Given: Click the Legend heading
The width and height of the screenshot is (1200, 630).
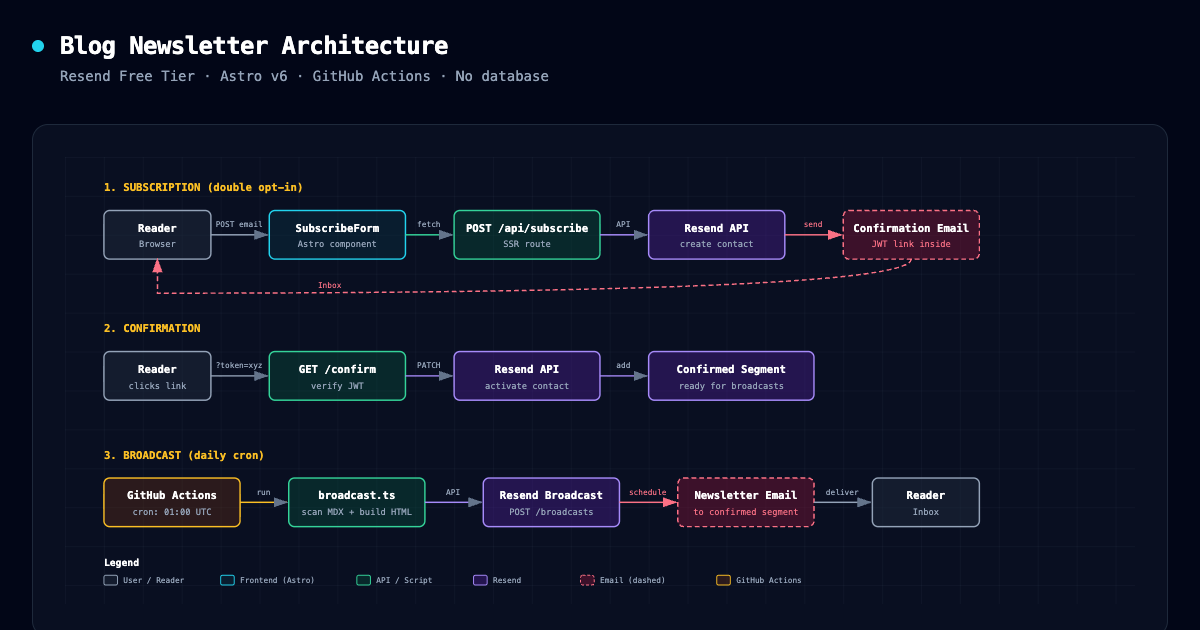Looking at the screenshot, I should 121,562.
